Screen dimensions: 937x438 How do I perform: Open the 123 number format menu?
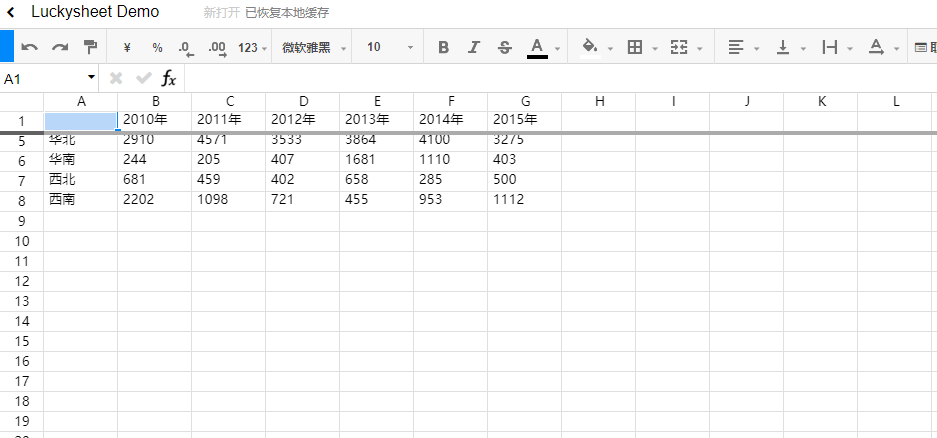click(x=252, y=48)
